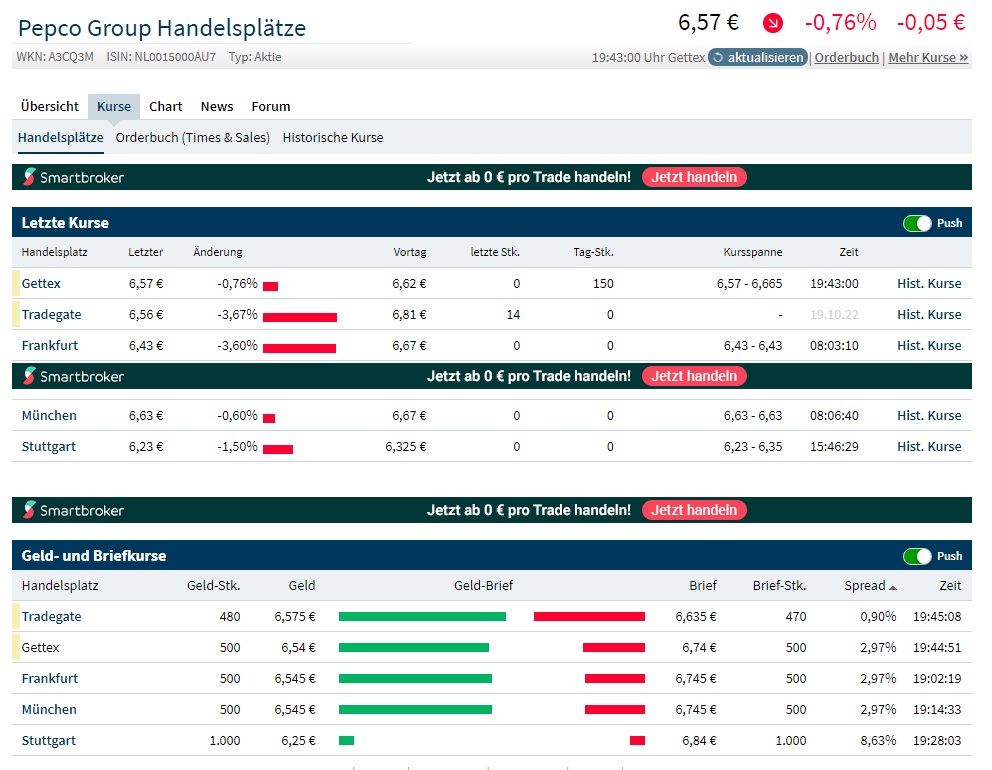Open Orderbuch (Times & Sales) sub-tab
Screen dimensions: 992x770
tap(192, 137)
